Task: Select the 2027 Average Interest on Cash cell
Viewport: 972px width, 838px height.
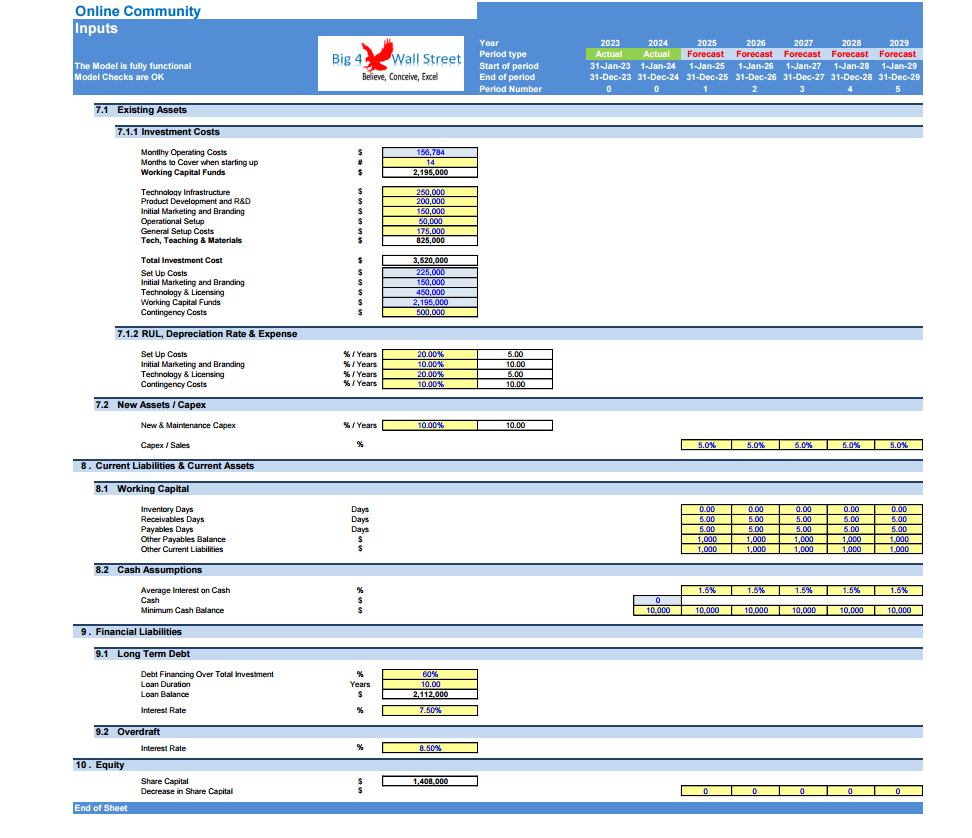Action: (803, 591)
